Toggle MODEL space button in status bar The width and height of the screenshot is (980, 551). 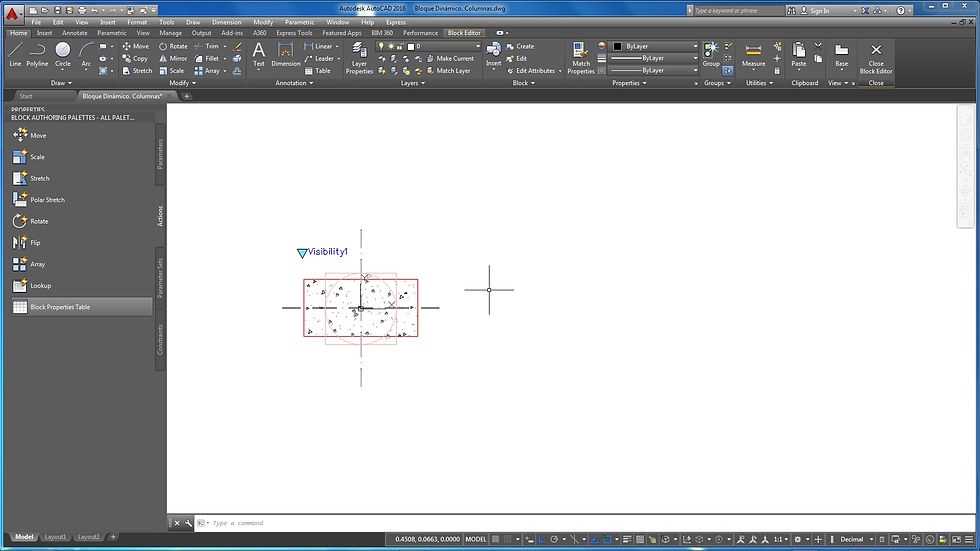pyautogui.click(x=476, y=539)
